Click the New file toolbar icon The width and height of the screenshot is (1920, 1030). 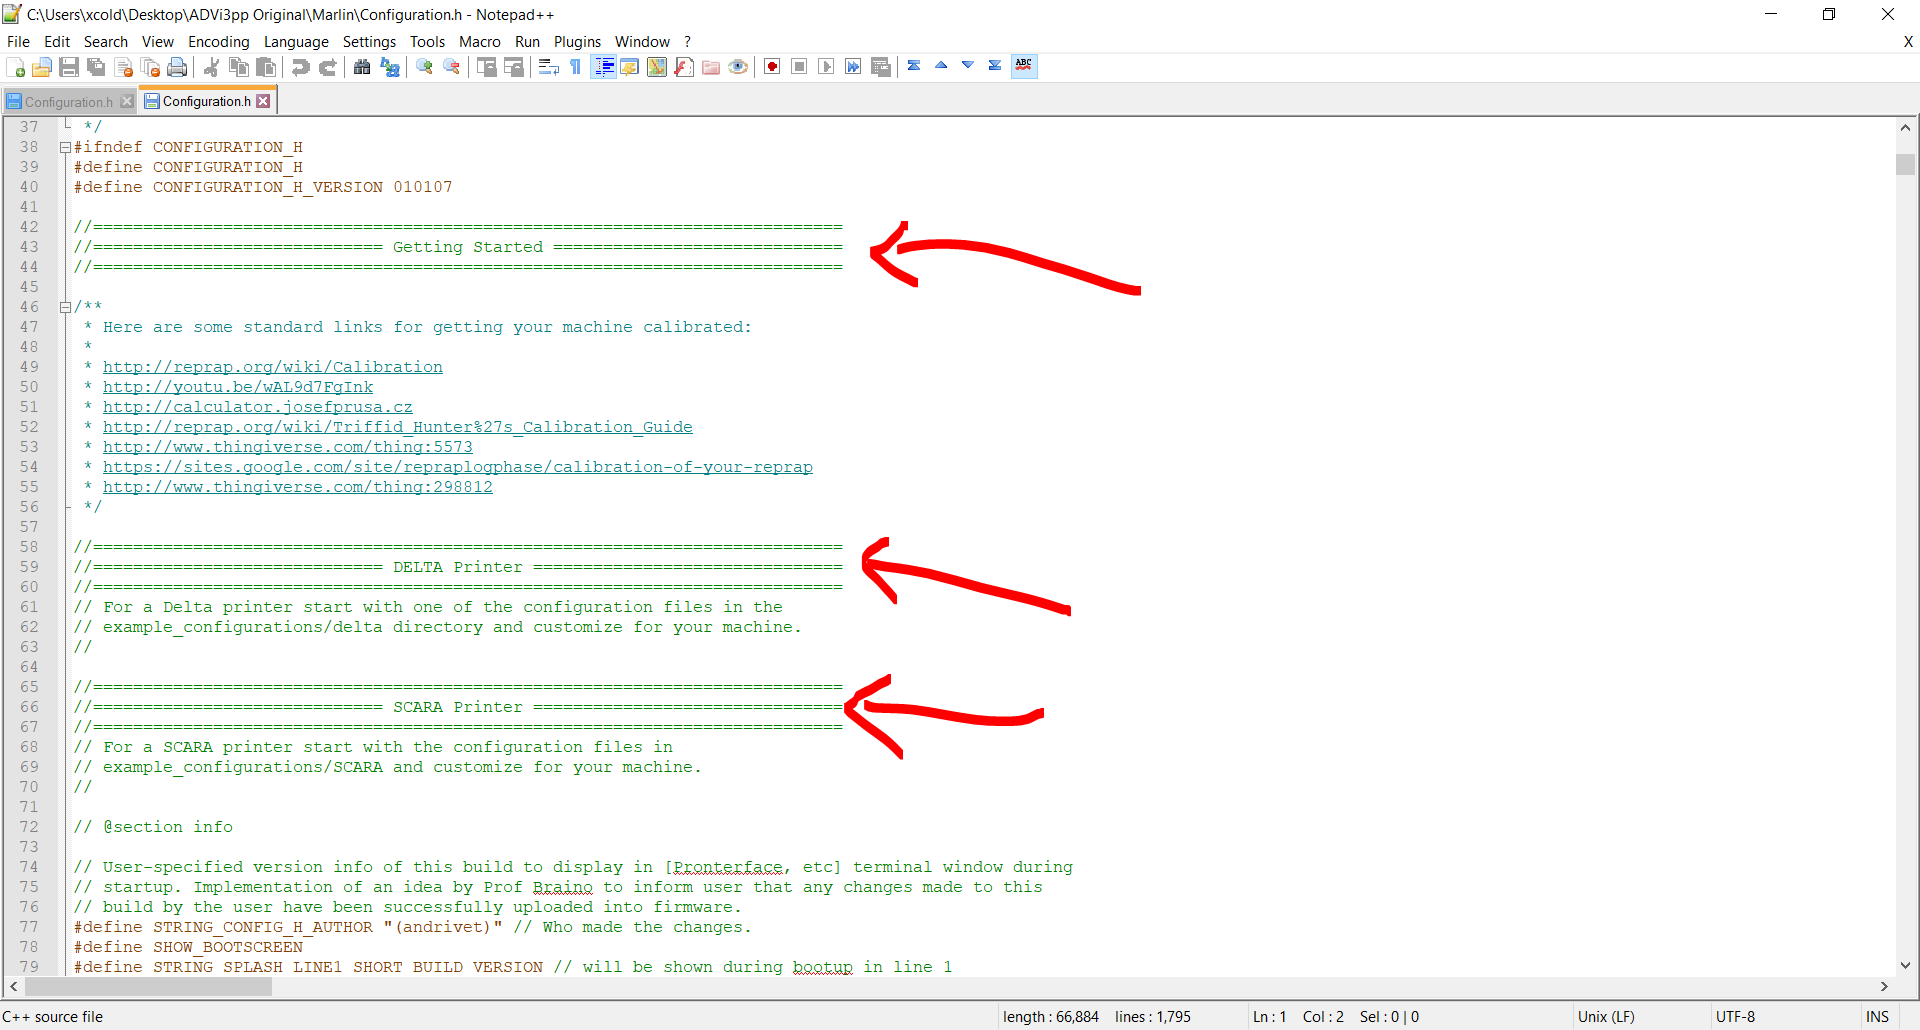15,67
